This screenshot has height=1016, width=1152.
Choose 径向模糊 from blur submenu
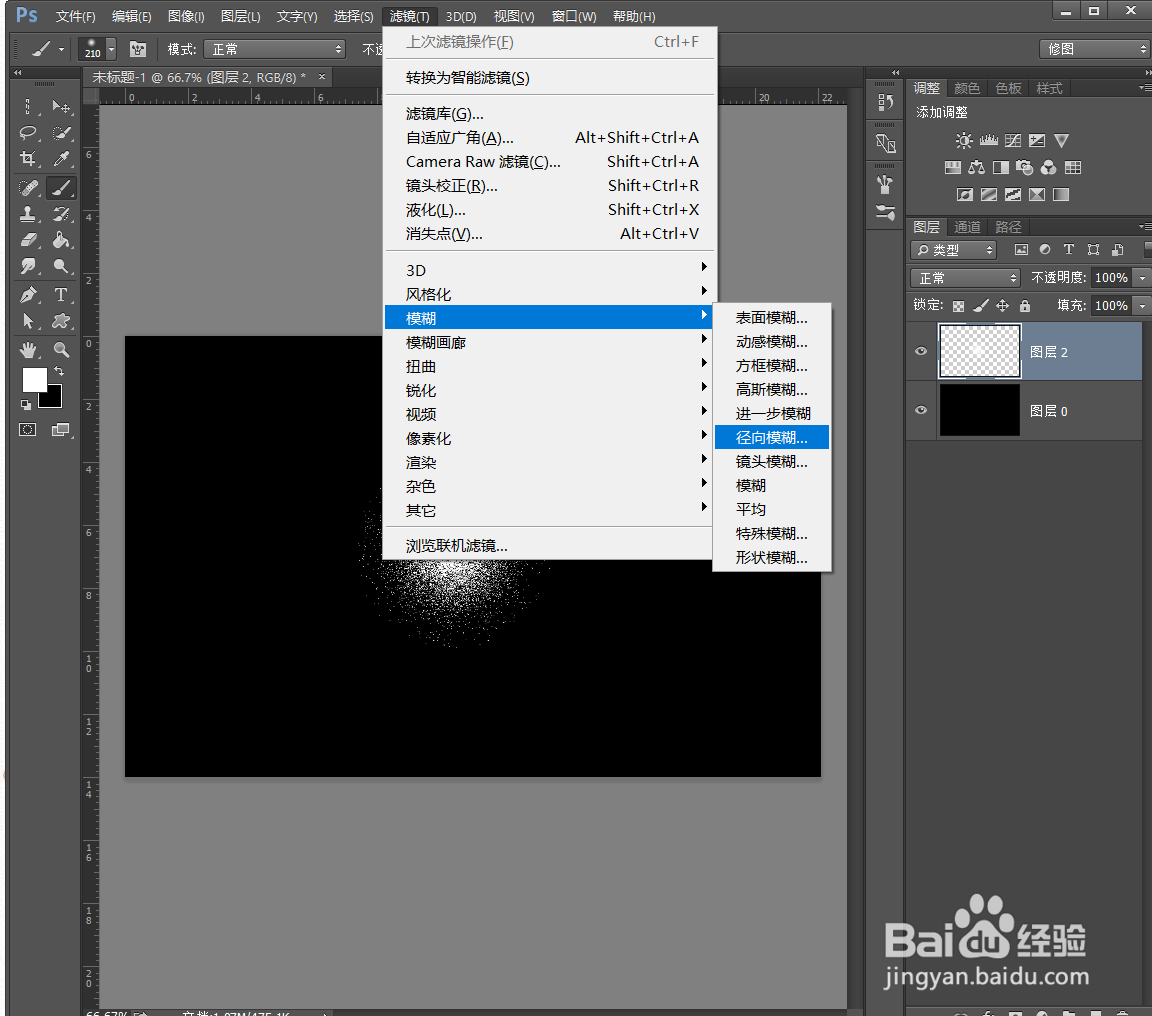(x=771, y=438)
